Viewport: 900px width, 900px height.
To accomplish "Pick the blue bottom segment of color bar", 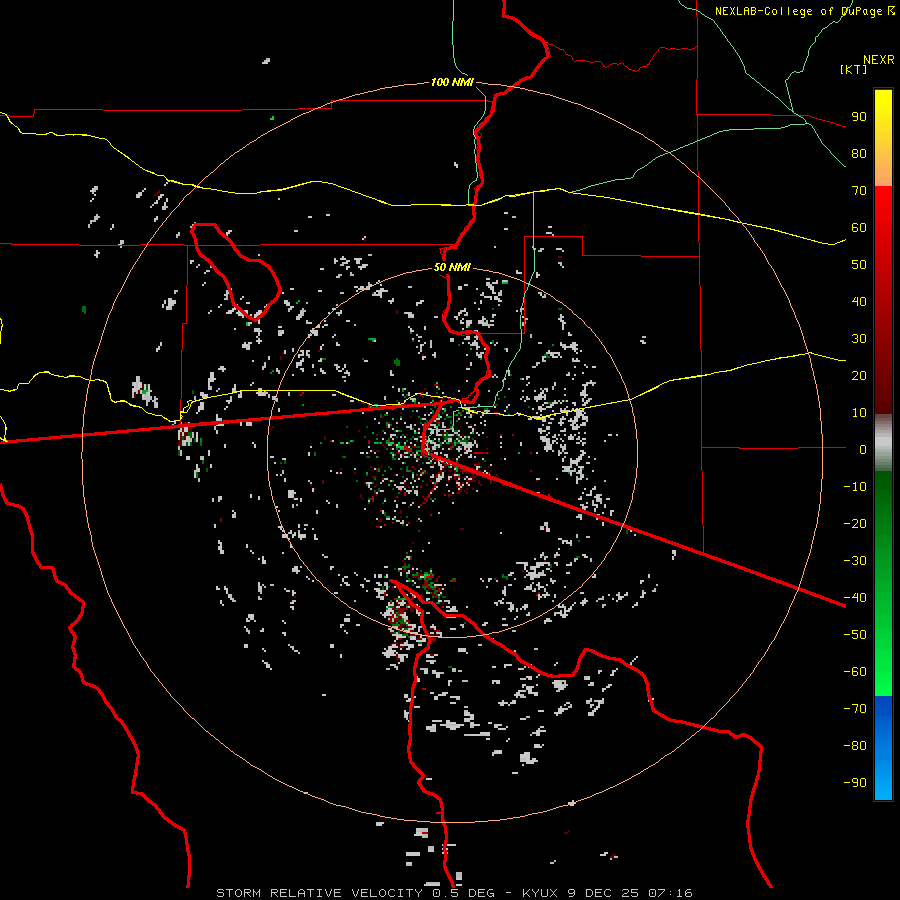I will (x=883, y=748).
